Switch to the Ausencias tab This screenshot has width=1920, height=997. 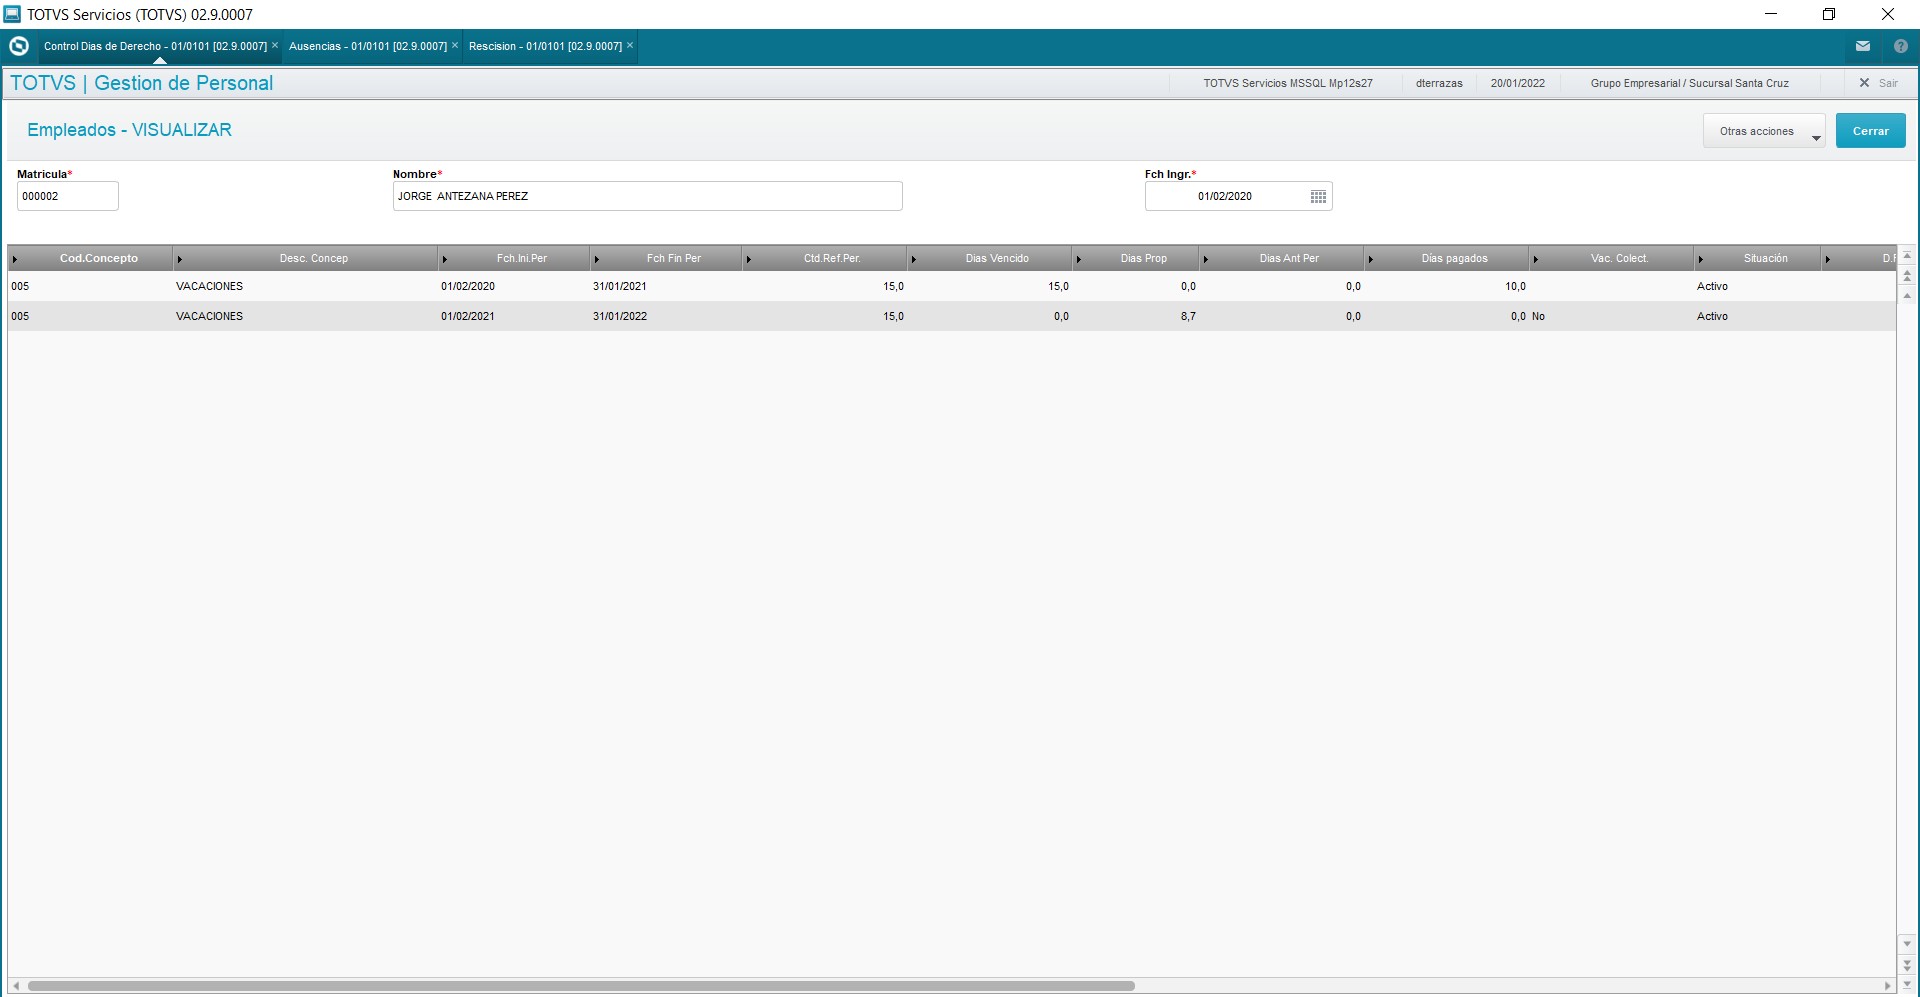click(367, 46)
